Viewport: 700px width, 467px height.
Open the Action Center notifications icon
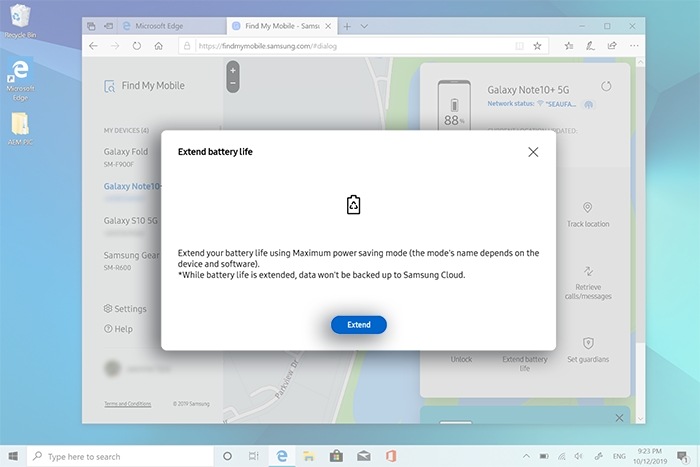(682, 456)
